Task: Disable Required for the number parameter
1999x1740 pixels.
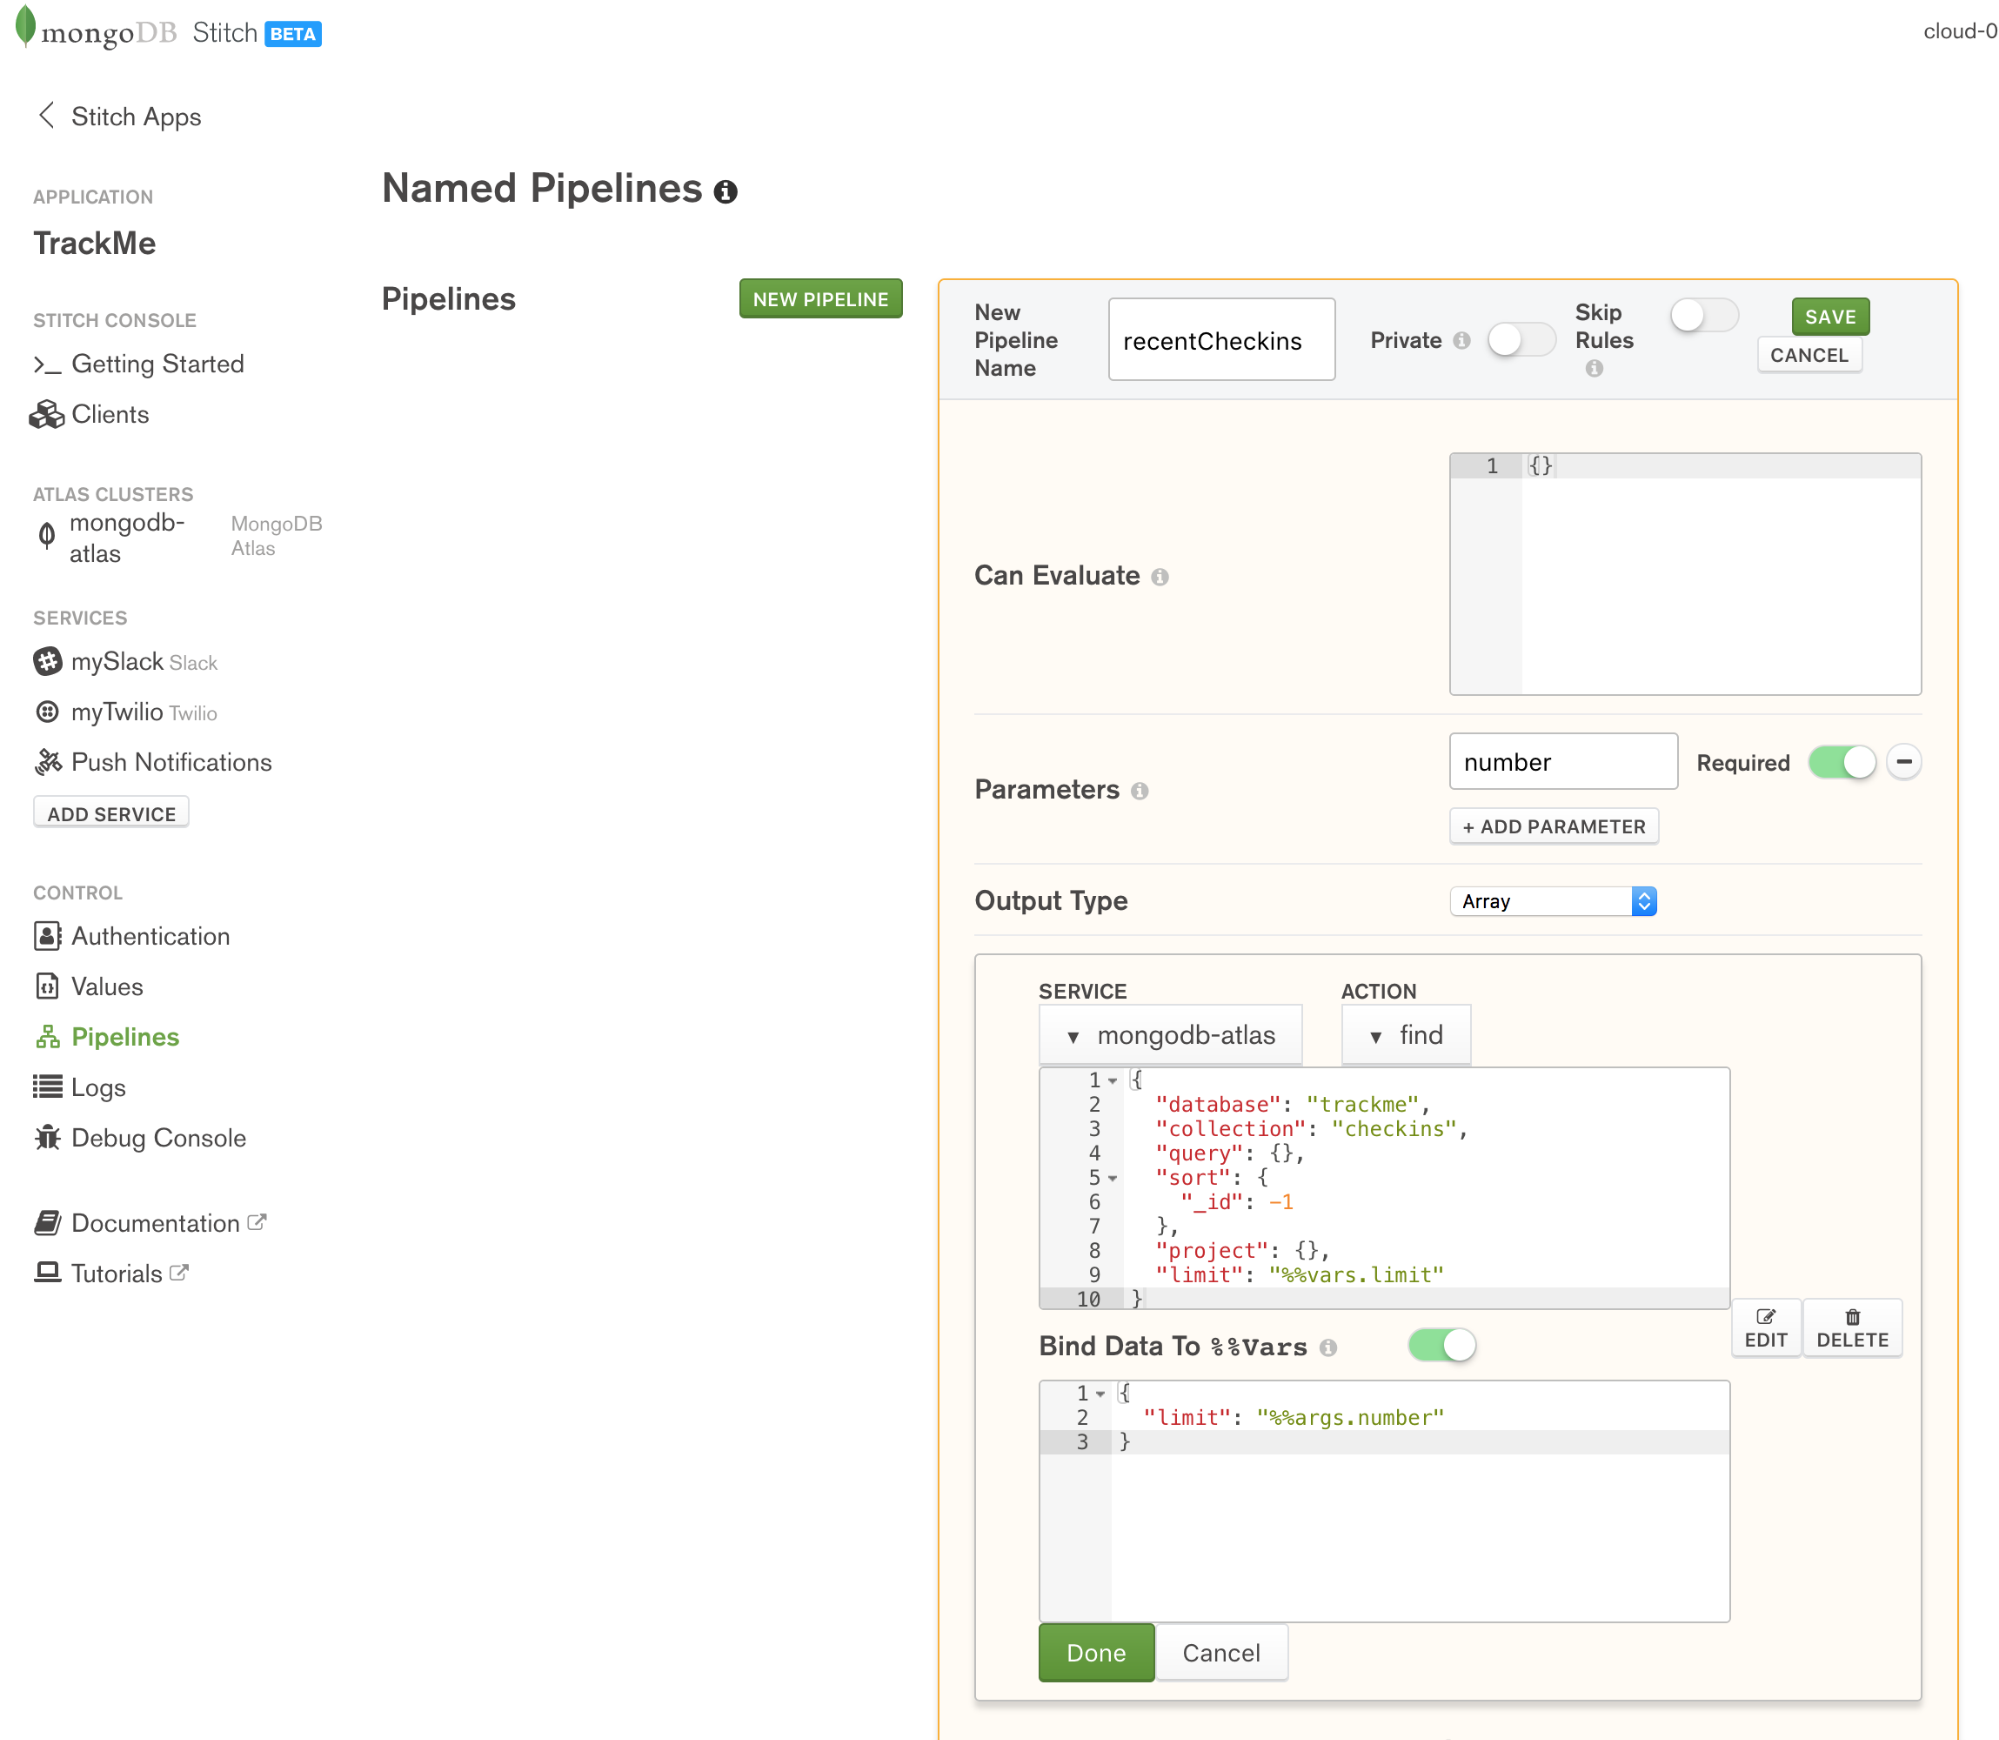Action: click(1841, 762)
